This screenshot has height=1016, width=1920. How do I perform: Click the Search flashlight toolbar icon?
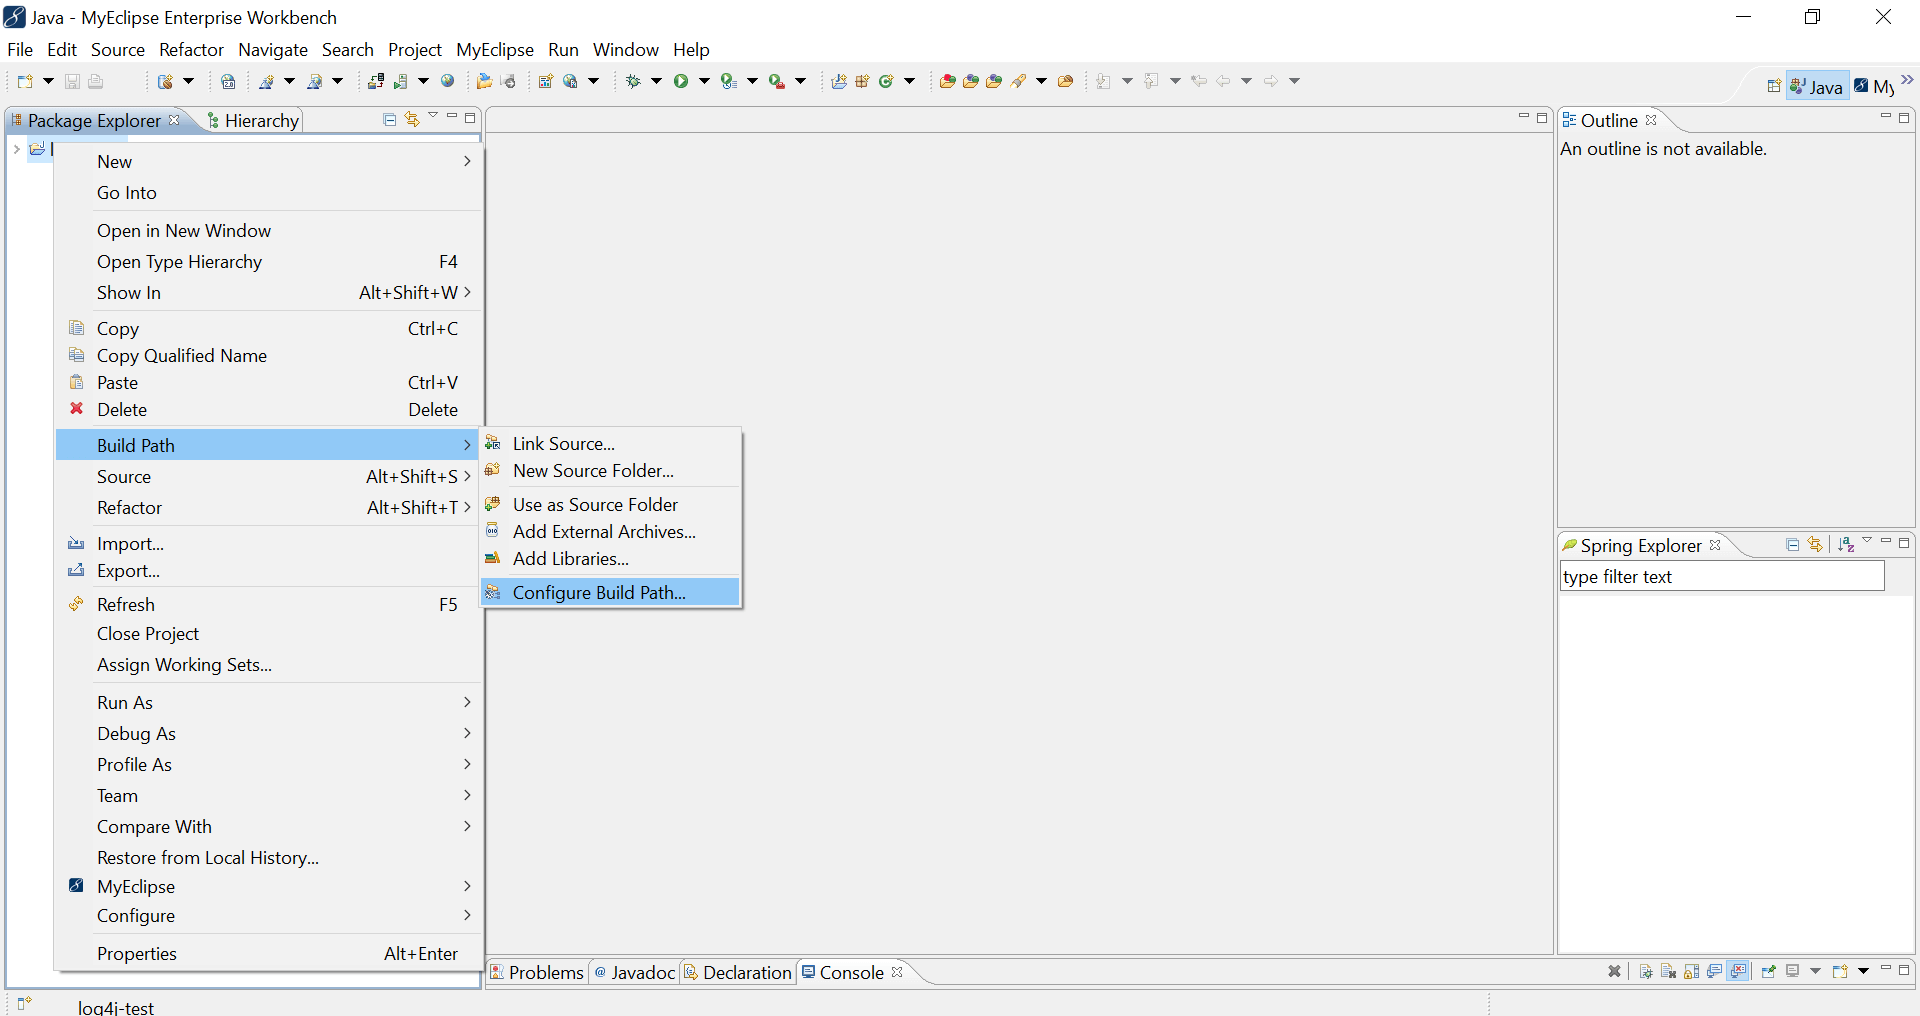coord(1019,81)
